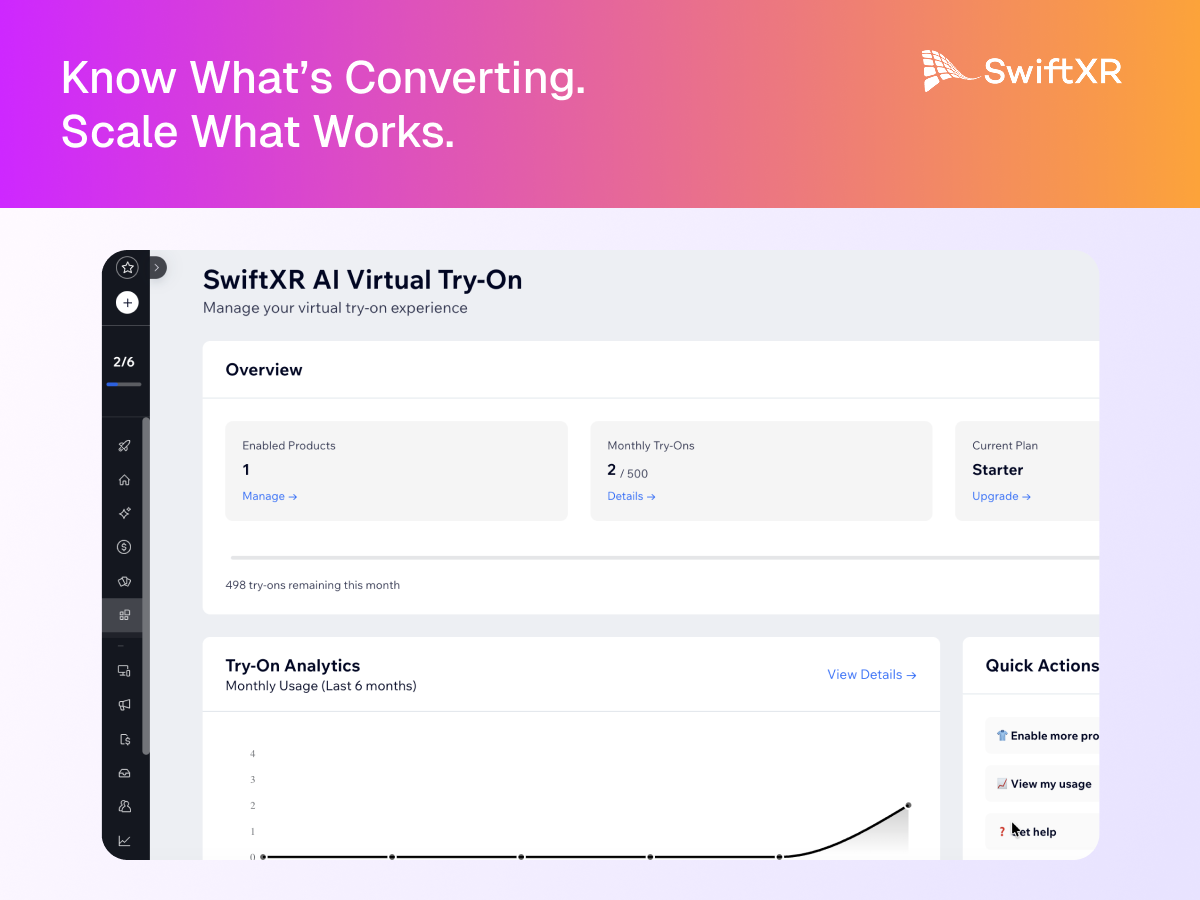Click the white plus button in sidebar
Viewport: 1200px width, 900px height.
coord(127,302)
